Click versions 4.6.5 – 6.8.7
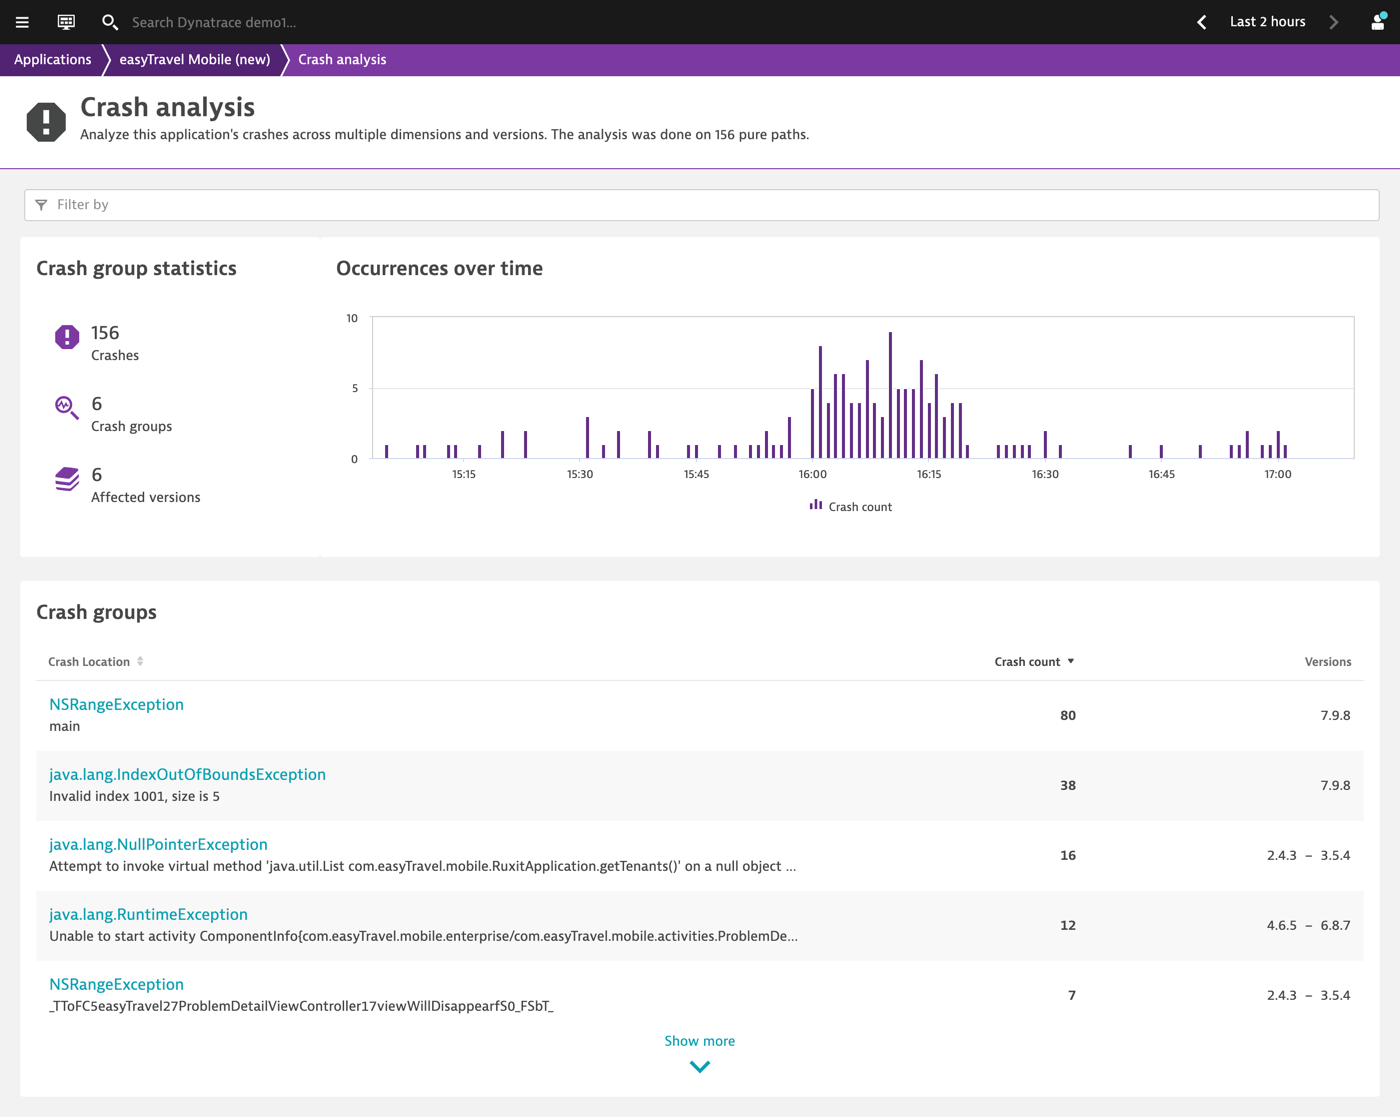The width and height of the screenshot is (1400, 1117). [x=1308, y=925]
